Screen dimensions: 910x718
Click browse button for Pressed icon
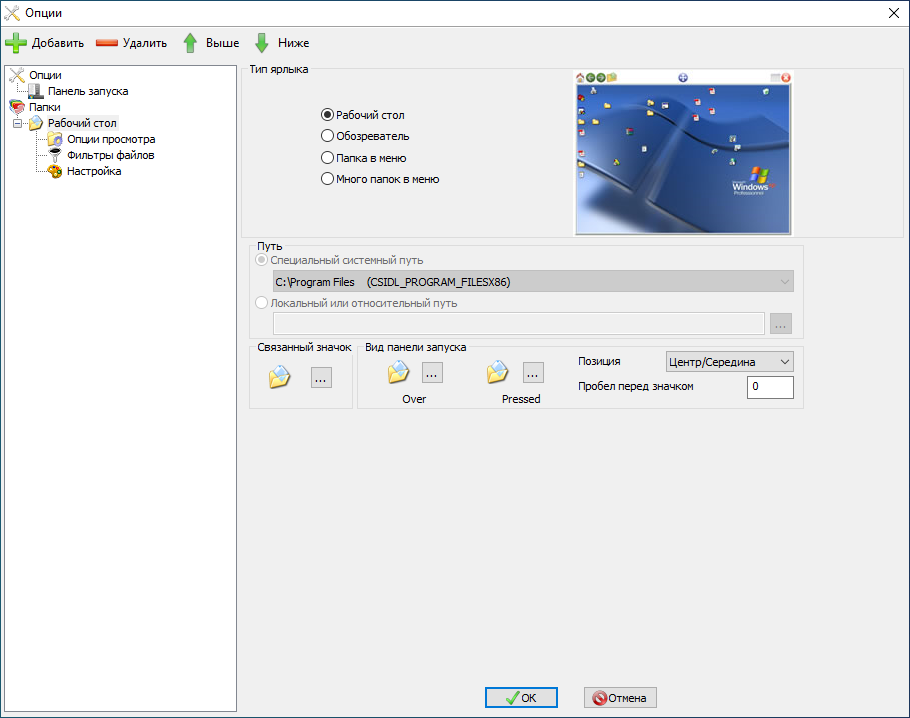click(x=533, y=373)
